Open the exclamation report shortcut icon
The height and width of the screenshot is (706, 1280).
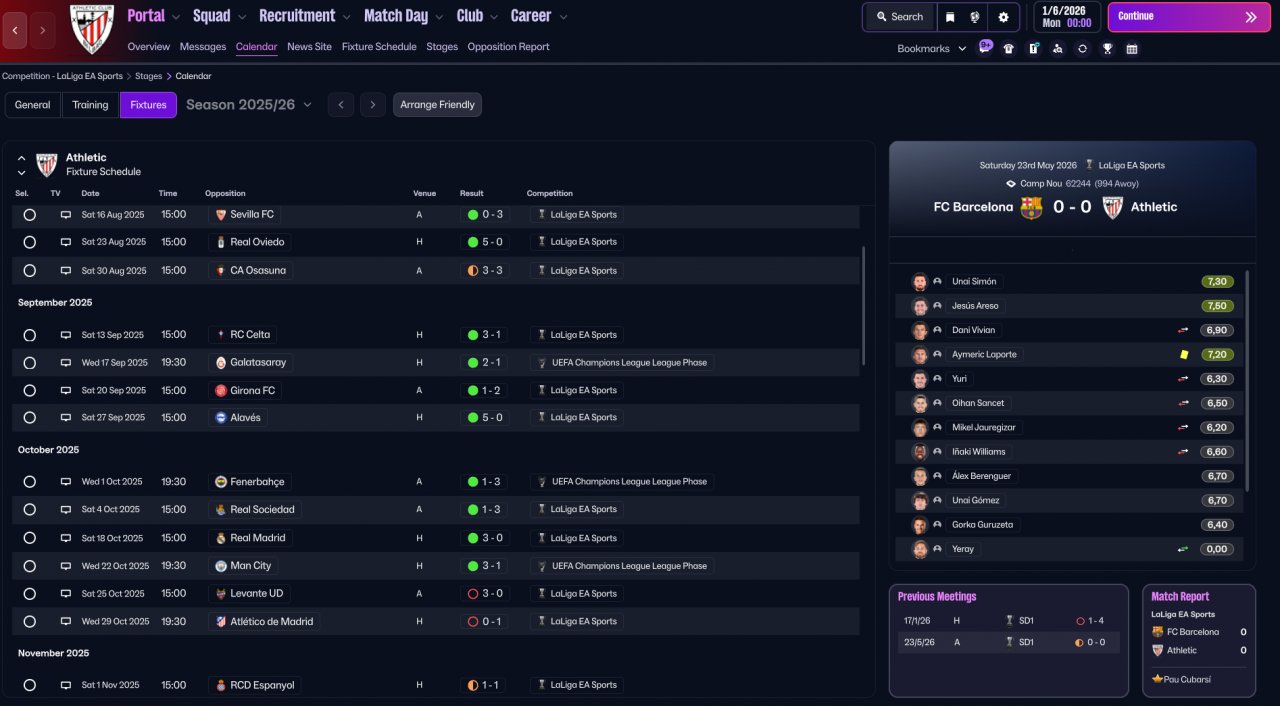click(1033, 48)
